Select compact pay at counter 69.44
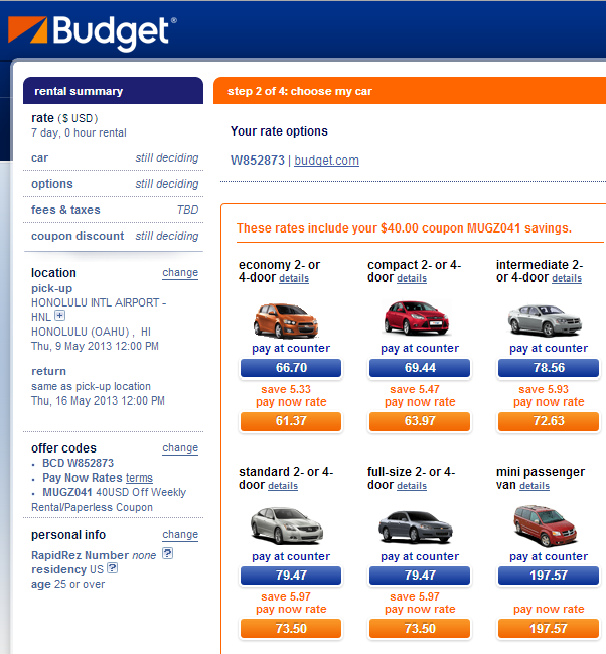This screenshot has width=606, height=654. click(420, 368)
